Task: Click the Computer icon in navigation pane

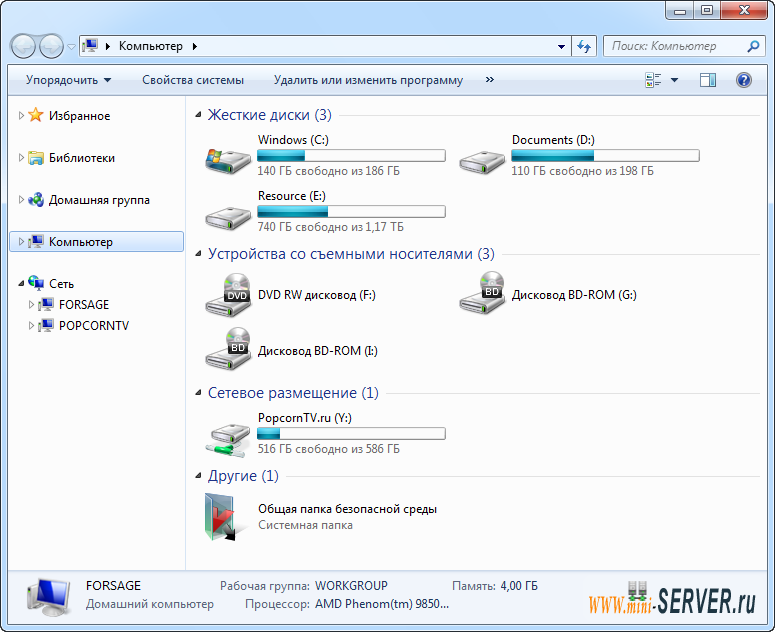Action: 36,242
